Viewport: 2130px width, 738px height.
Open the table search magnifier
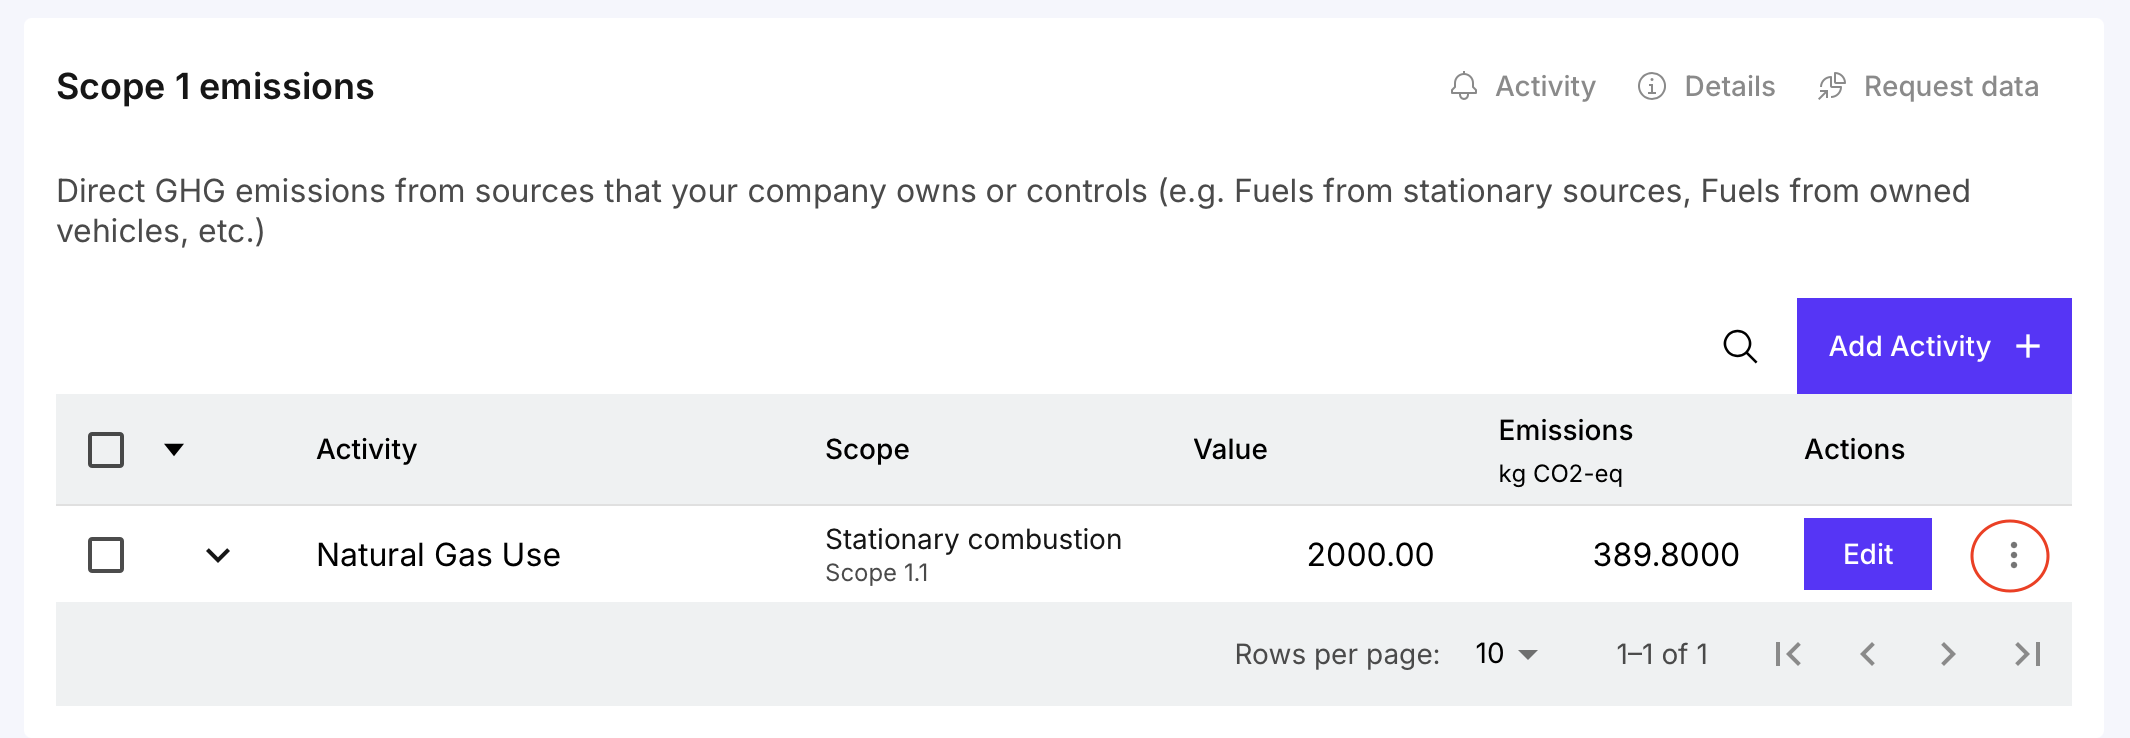tap(1740, 346)
